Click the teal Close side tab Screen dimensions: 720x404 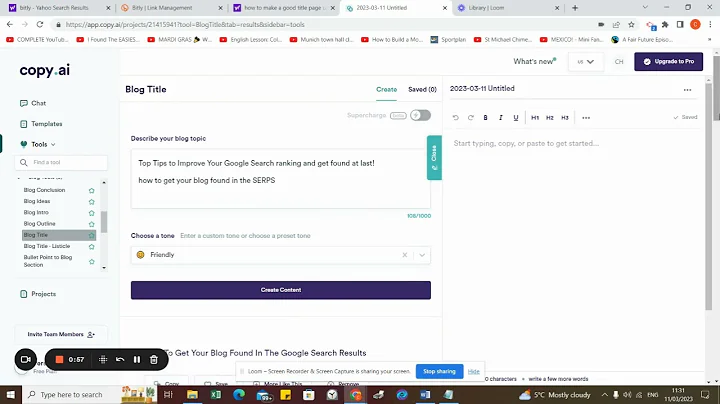[434, 157]
